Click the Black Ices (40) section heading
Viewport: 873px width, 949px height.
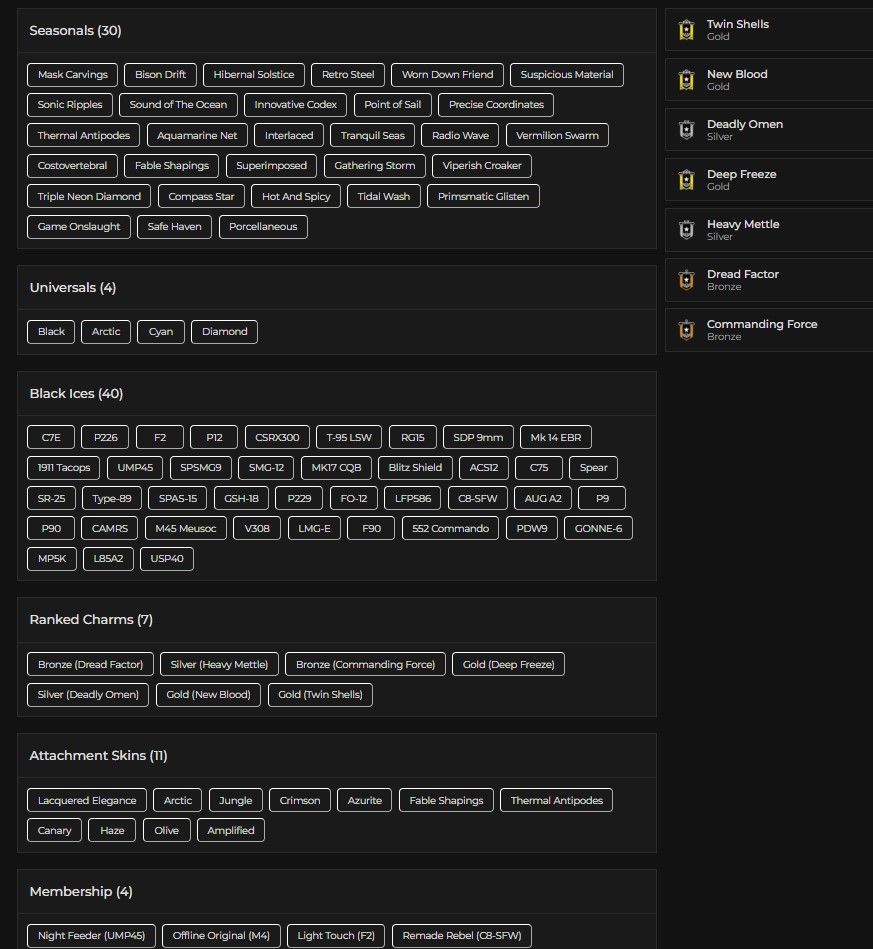pyautogui.click(x=76, y=393)
